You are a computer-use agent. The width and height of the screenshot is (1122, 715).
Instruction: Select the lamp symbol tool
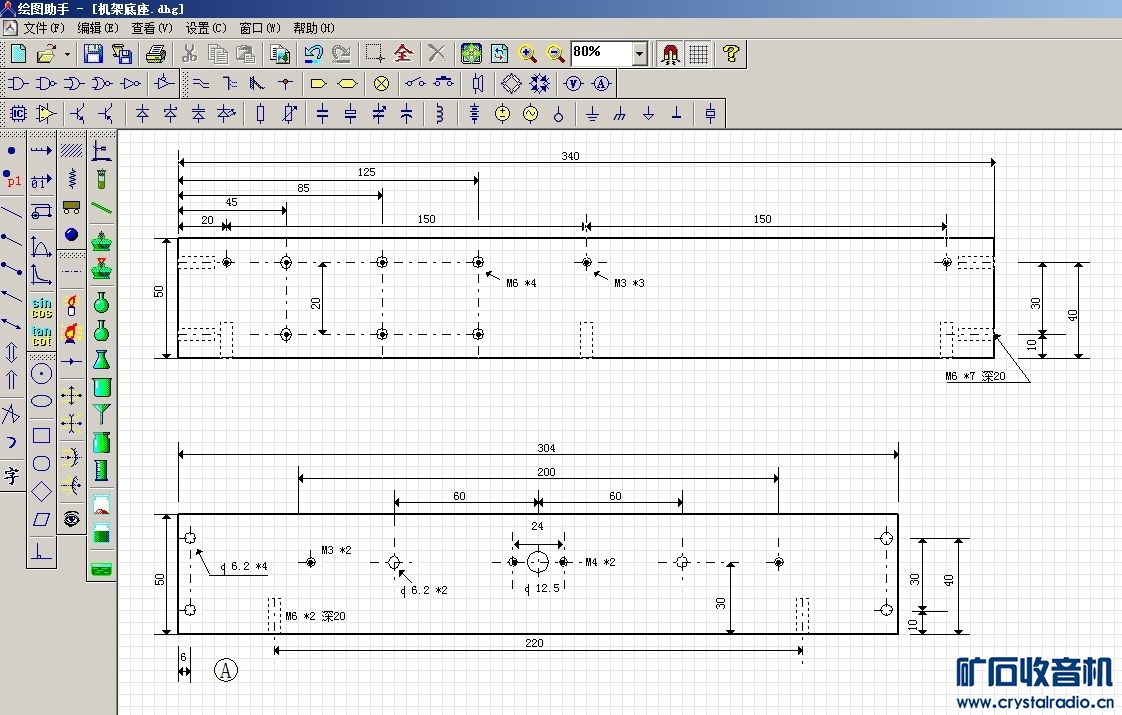[x=381, y=83]
